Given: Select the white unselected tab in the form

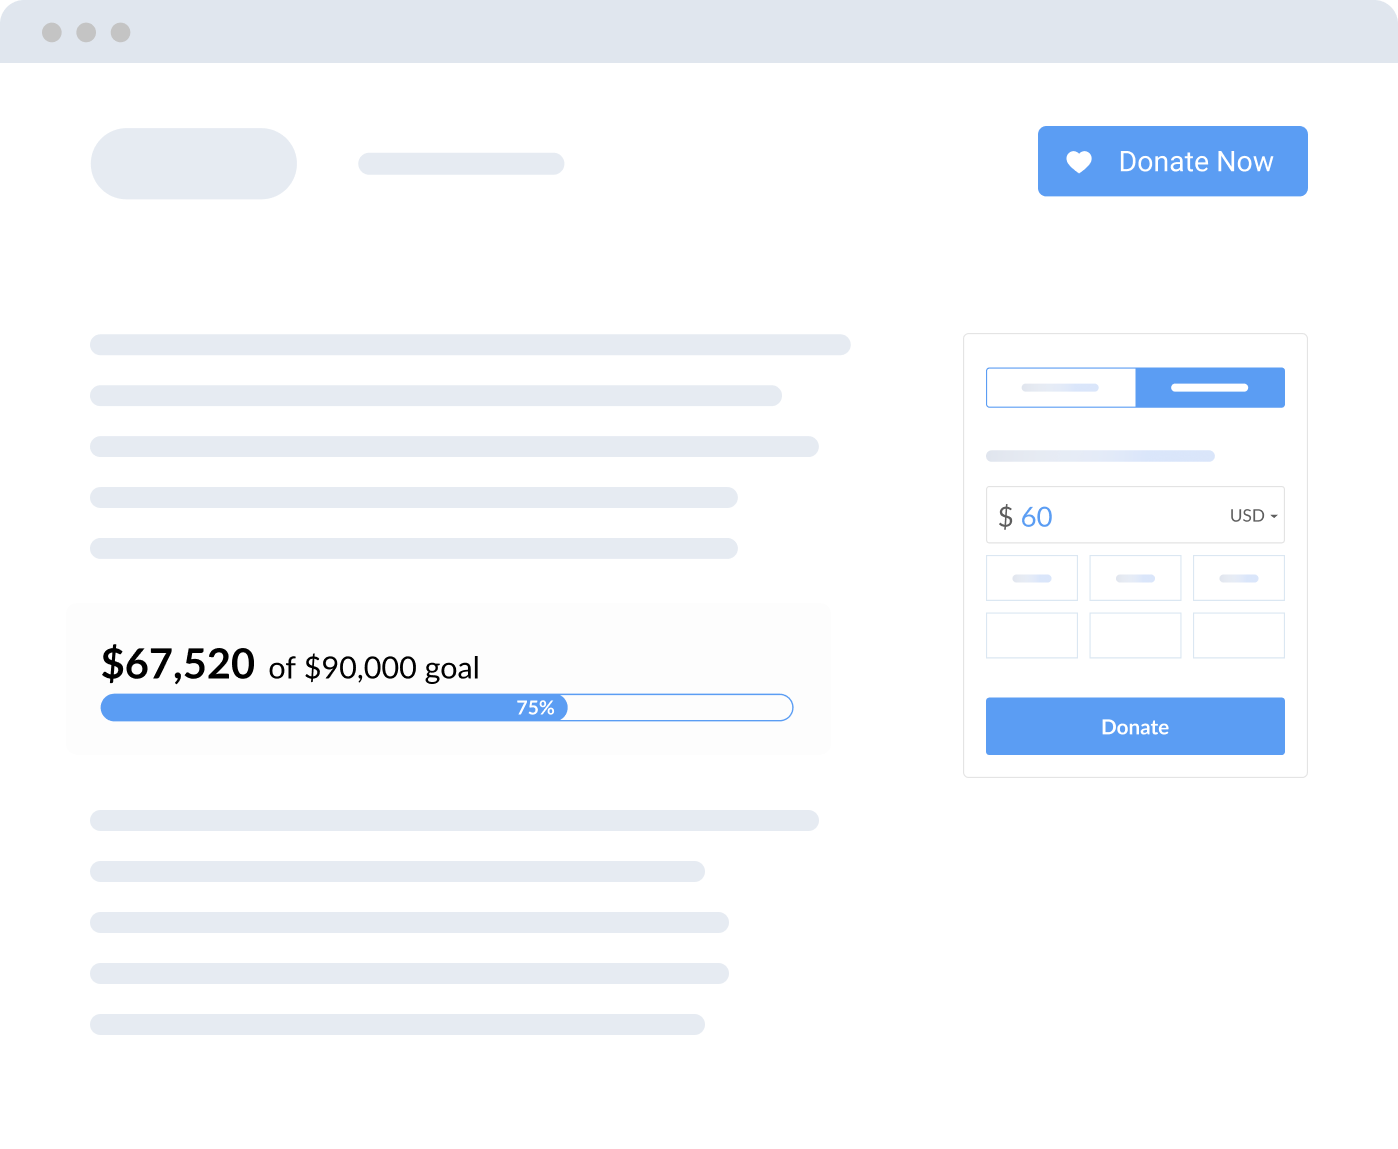Looking at the screenshot, I should coord(1061,387).
